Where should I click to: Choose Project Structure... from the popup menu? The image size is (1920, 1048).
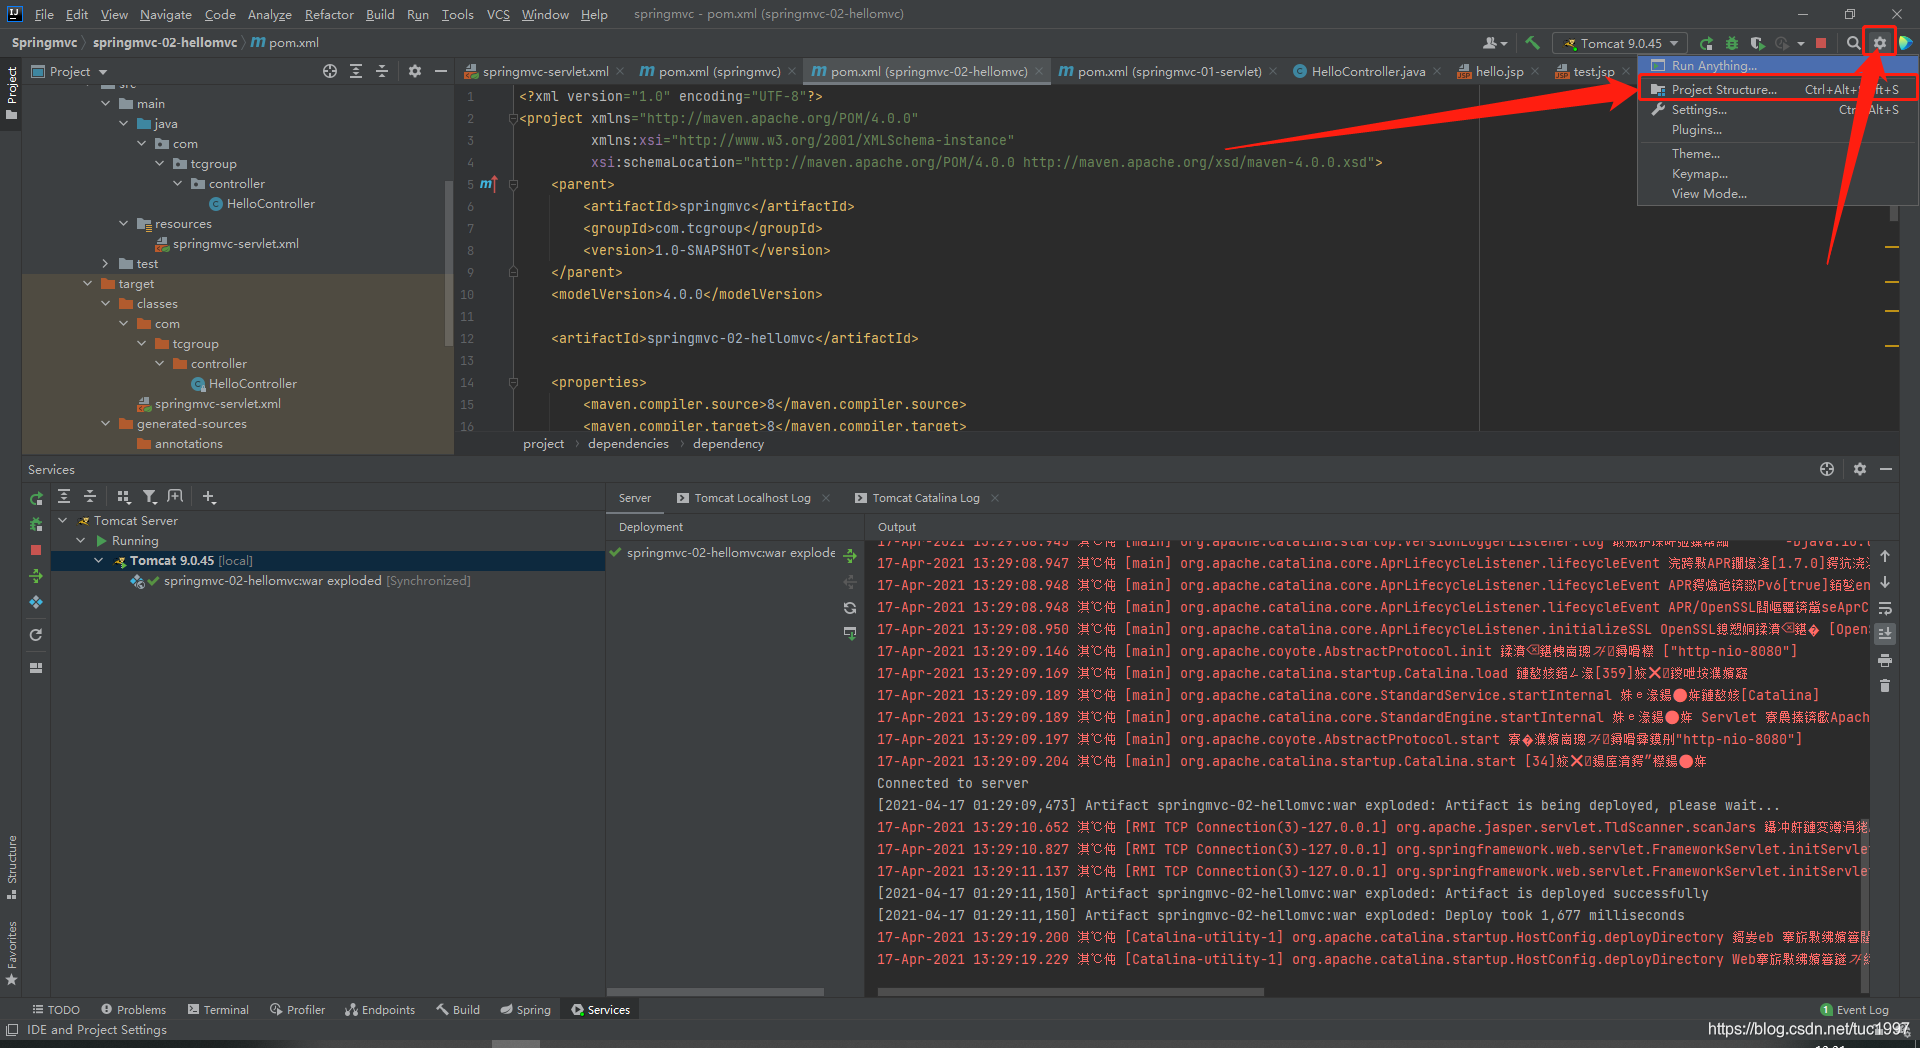pyautogui.click(x=1776, y=89)
